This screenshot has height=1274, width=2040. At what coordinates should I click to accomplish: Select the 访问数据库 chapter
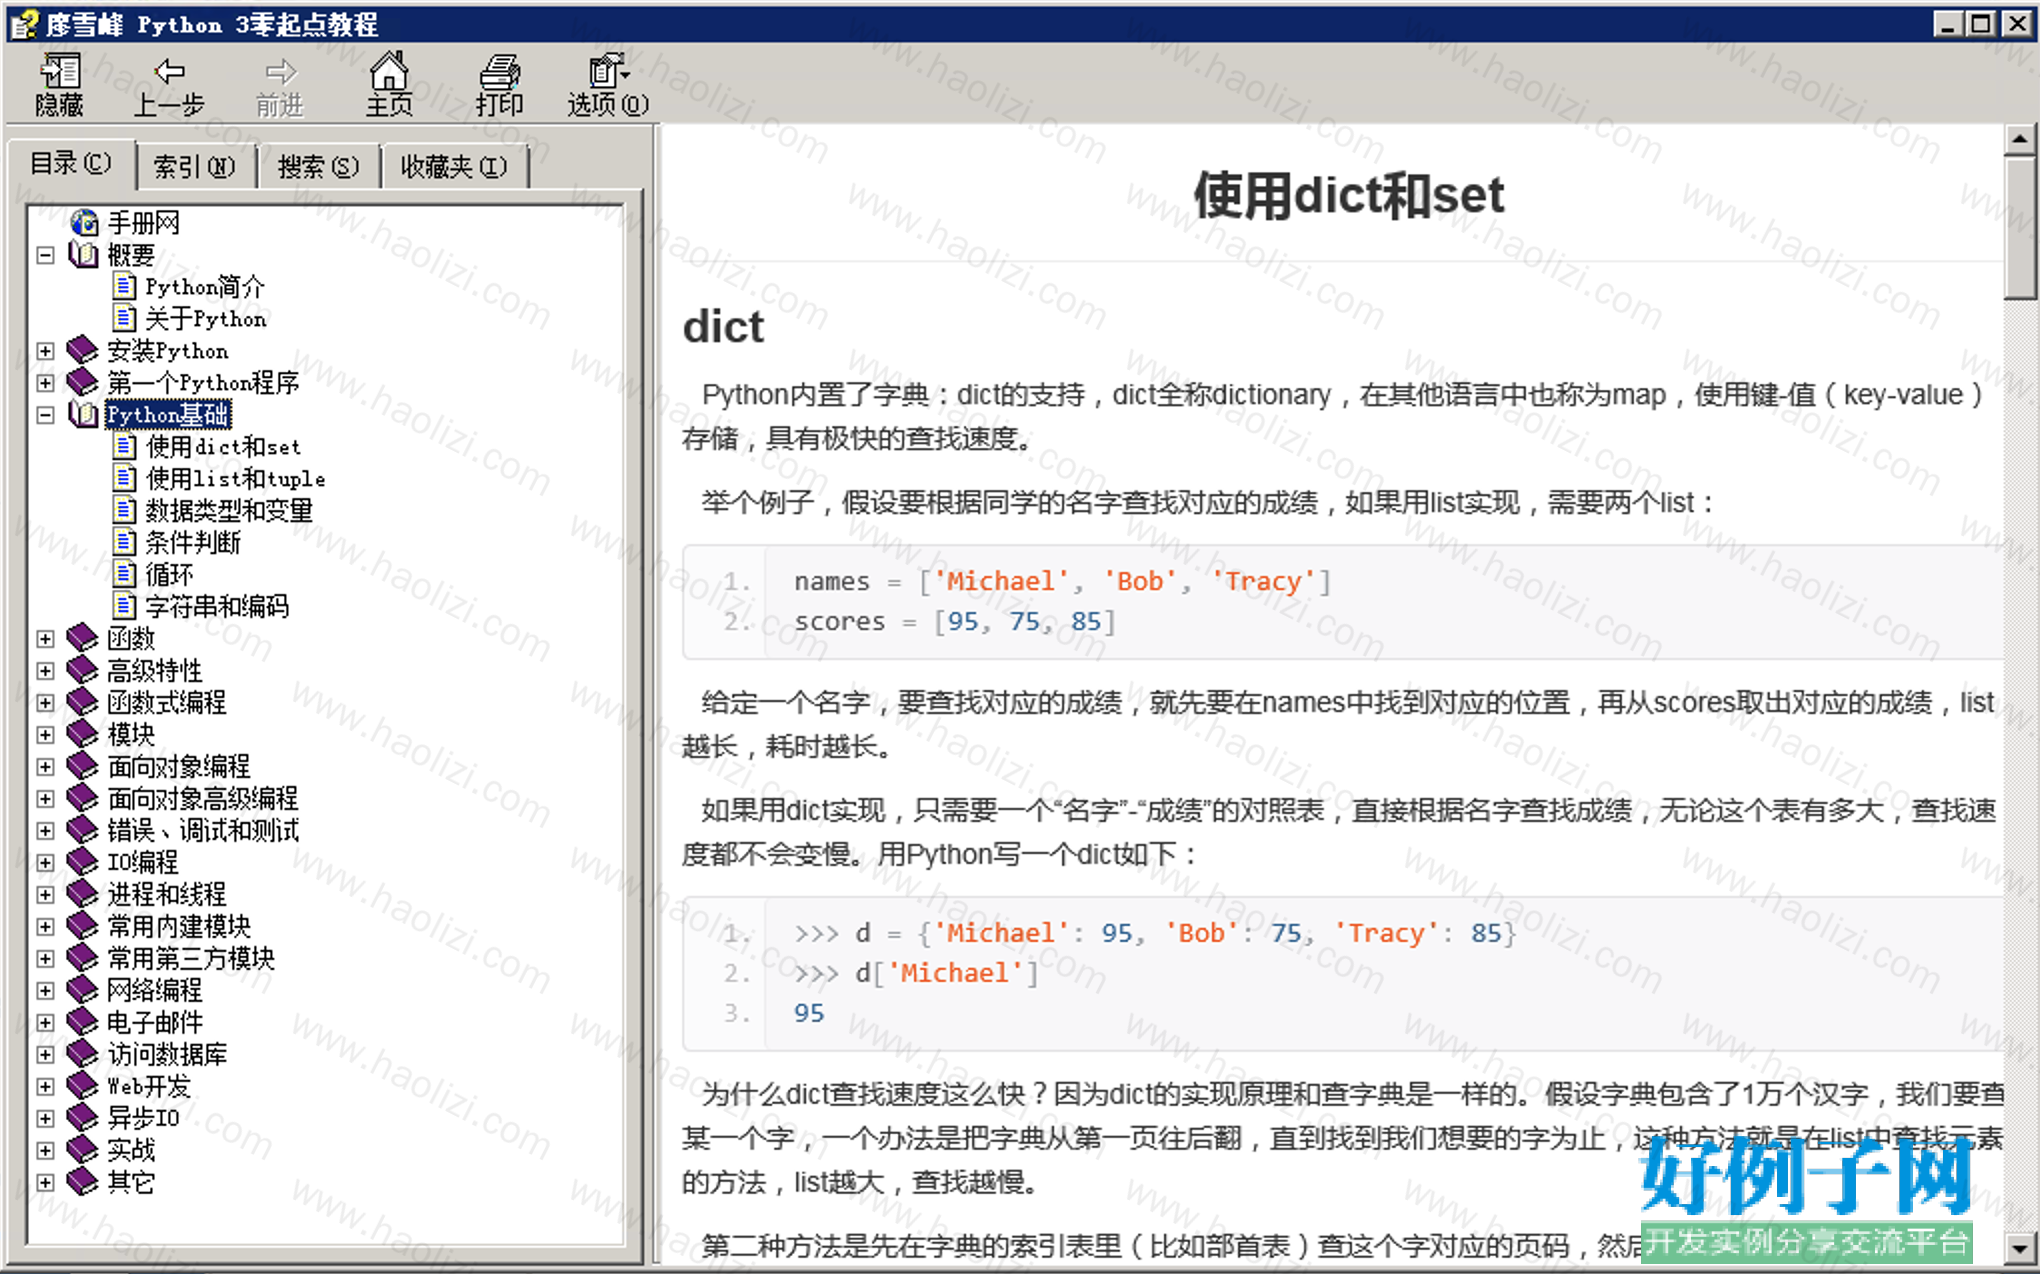pos(167,1054)
